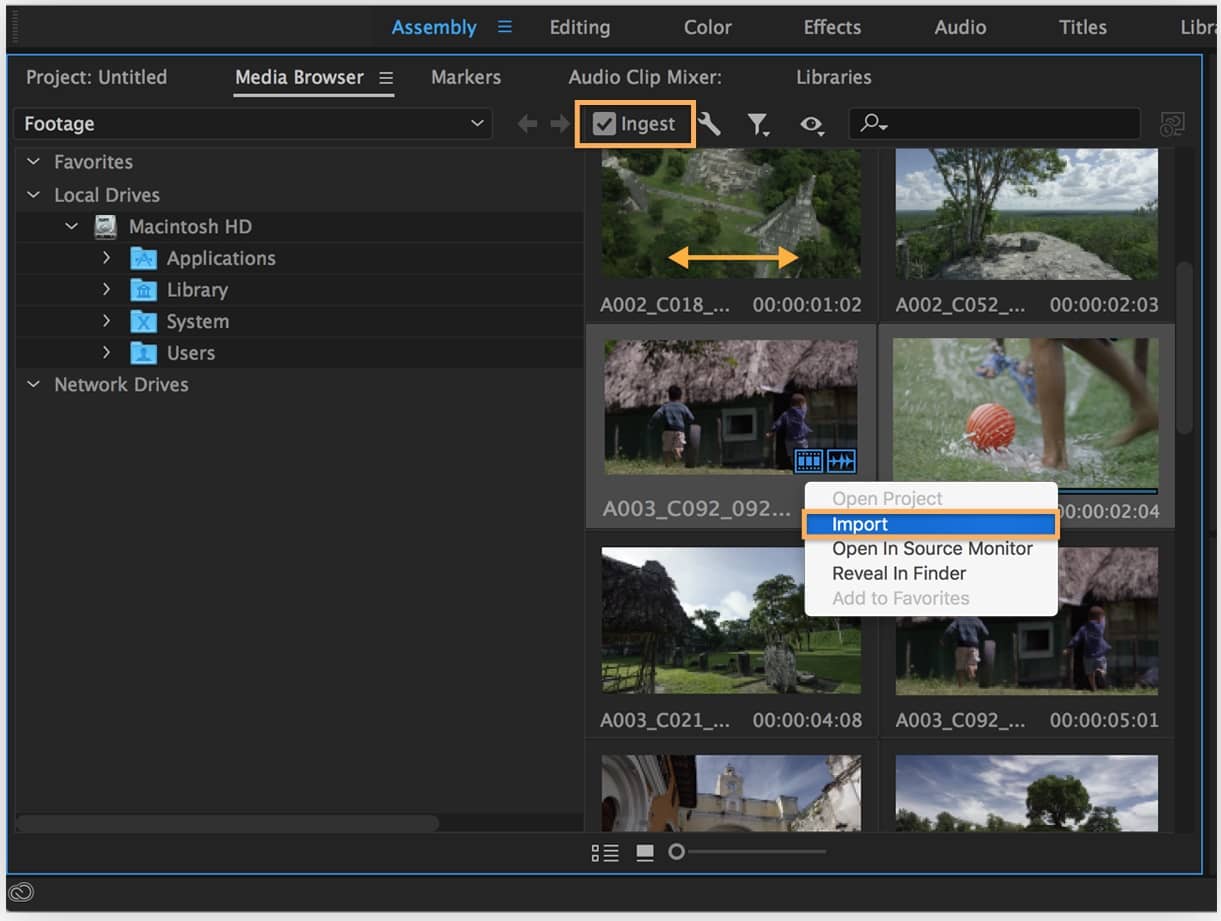The height and width of the screenshot is (921, 1221).
Task: Click audio usage badge on A003_C092_092 clip
Action: pyautogui.click(x=842, y=461)
